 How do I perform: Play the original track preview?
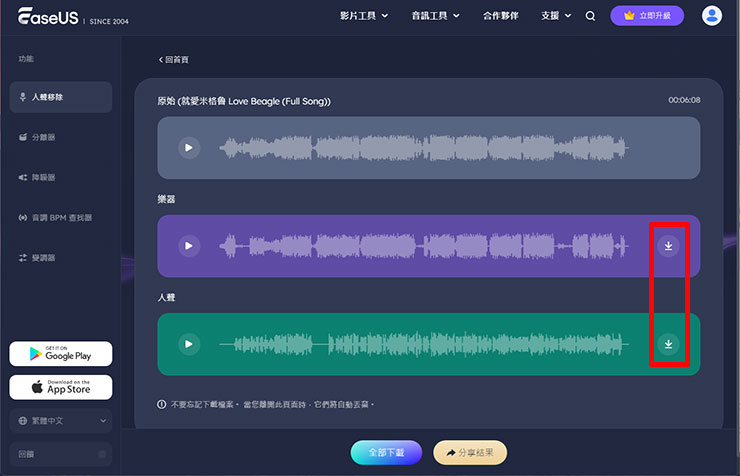pyautogui.click(x=188, y=148)
